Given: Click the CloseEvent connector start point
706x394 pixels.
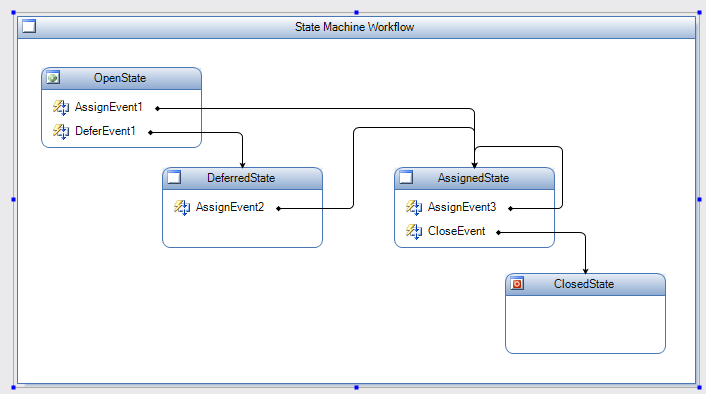Looking at the screenshot, I should click(498, 232).
